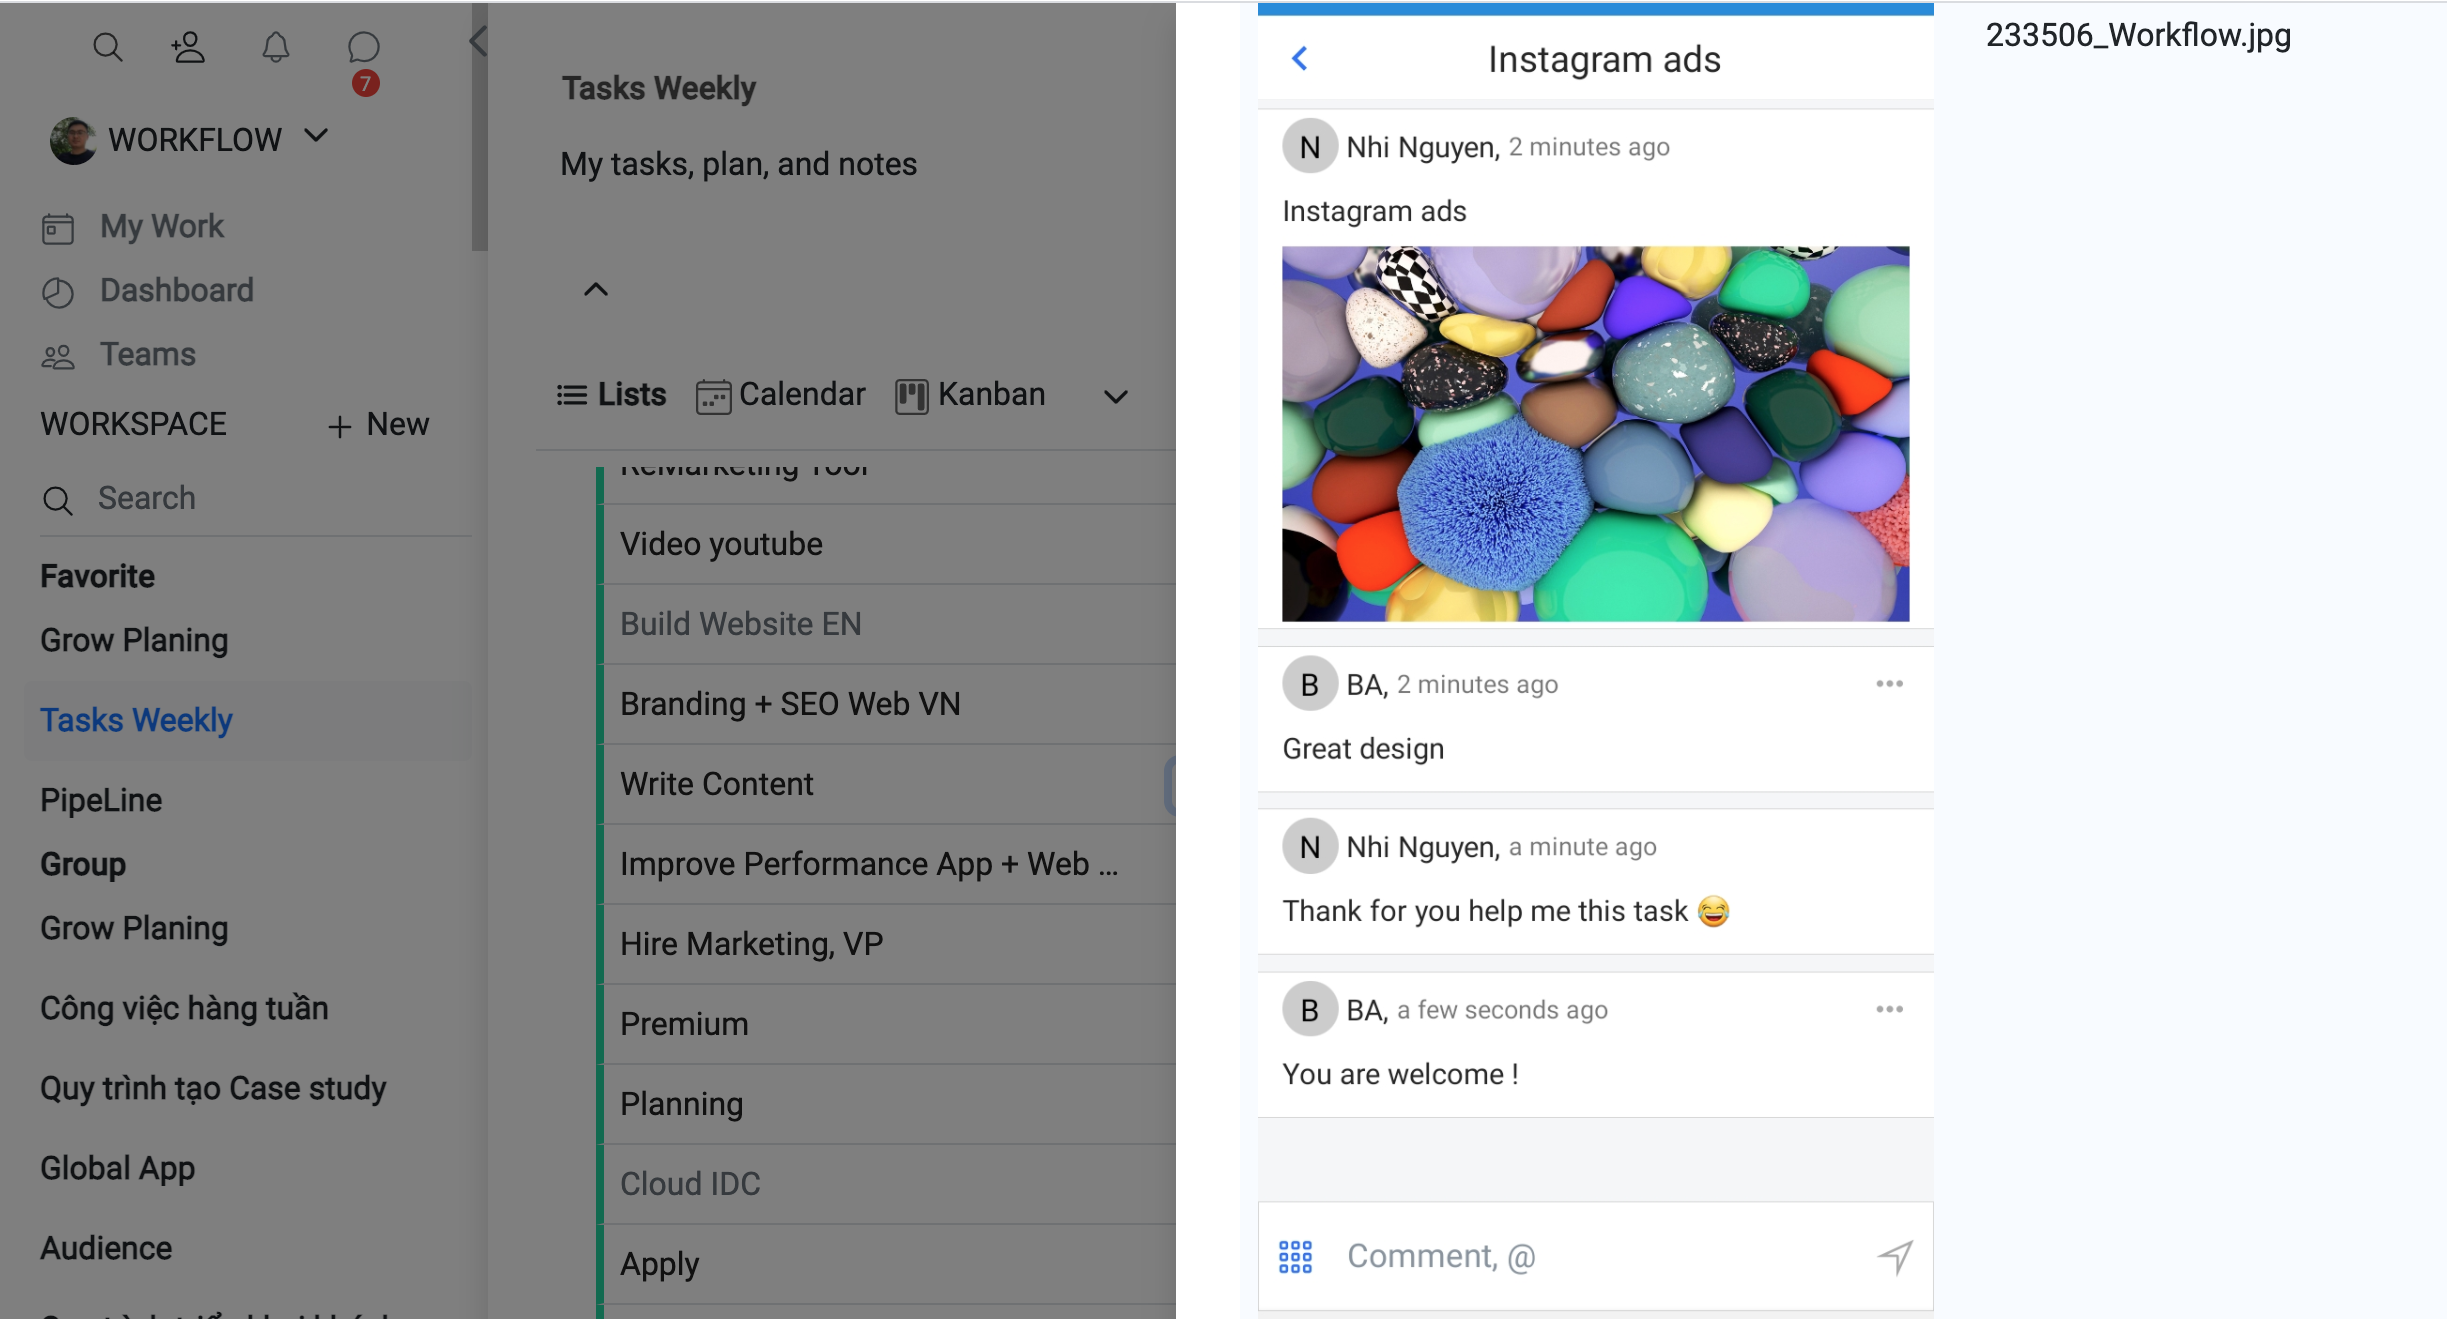Screen dimensions: 2447x1319
Task: Click the workspace Search field
Action: click(255, 498)
